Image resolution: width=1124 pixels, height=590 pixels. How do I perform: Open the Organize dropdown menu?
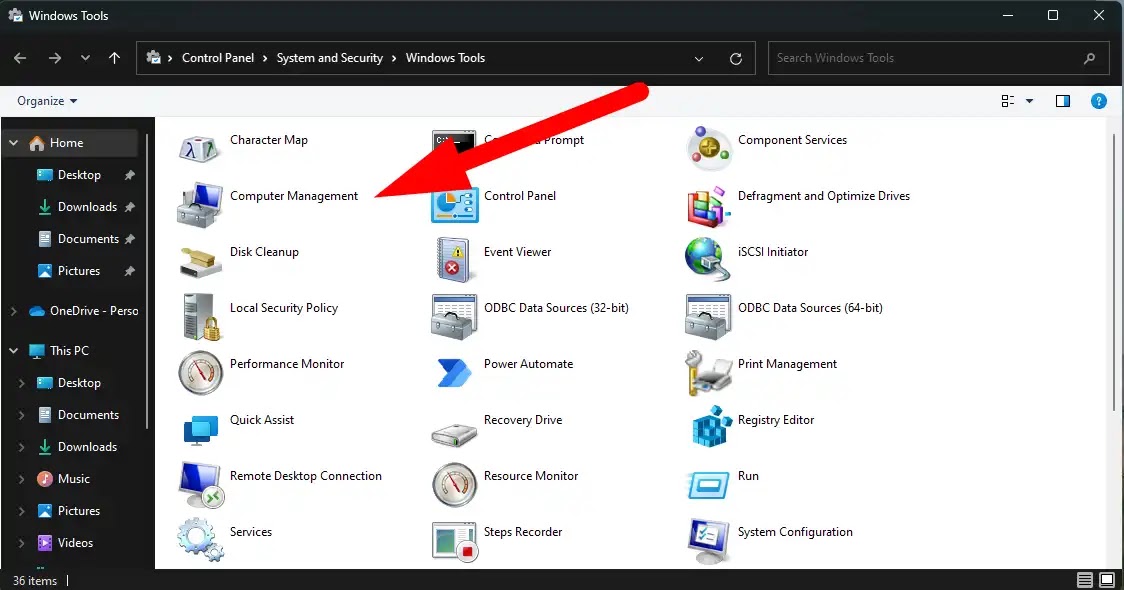[x=47, y=101]
